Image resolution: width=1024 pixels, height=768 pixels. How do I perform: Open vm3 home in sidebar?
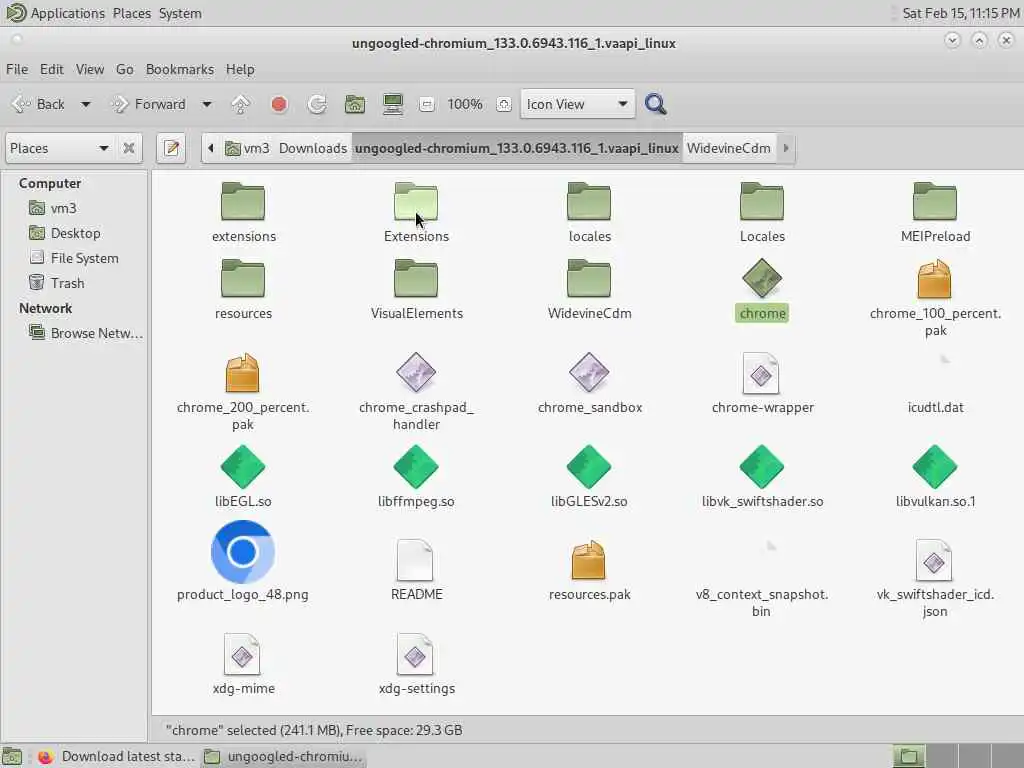coord(63,208)
